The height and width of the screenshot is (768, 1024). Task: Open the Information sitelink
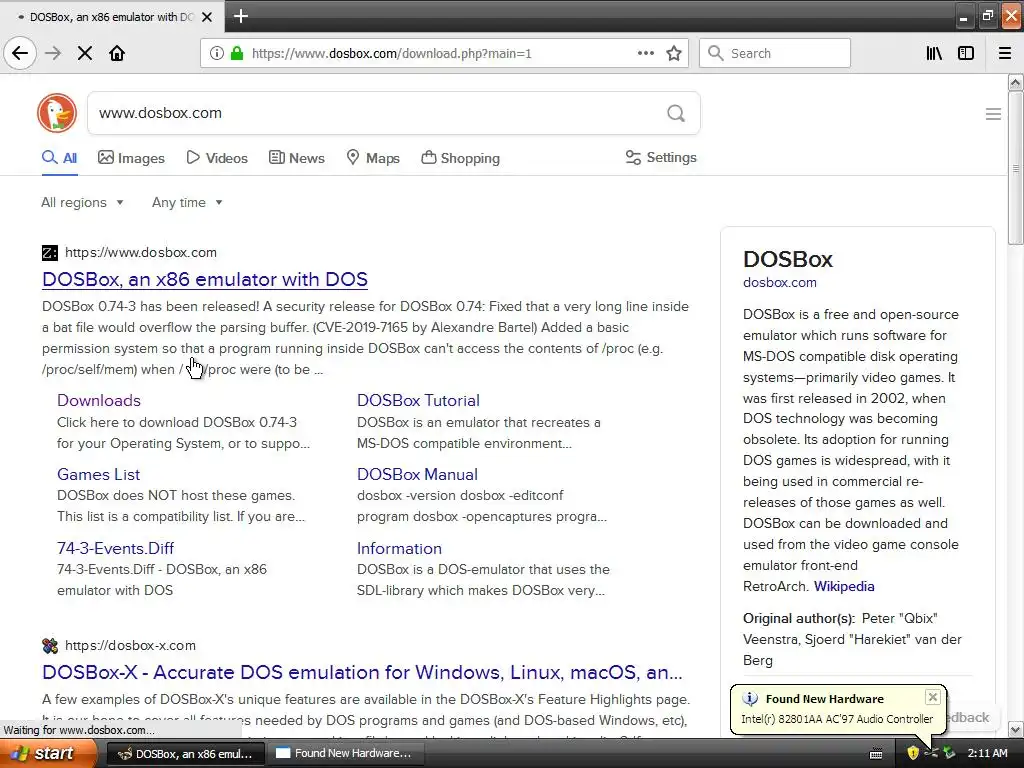[399, 549]
